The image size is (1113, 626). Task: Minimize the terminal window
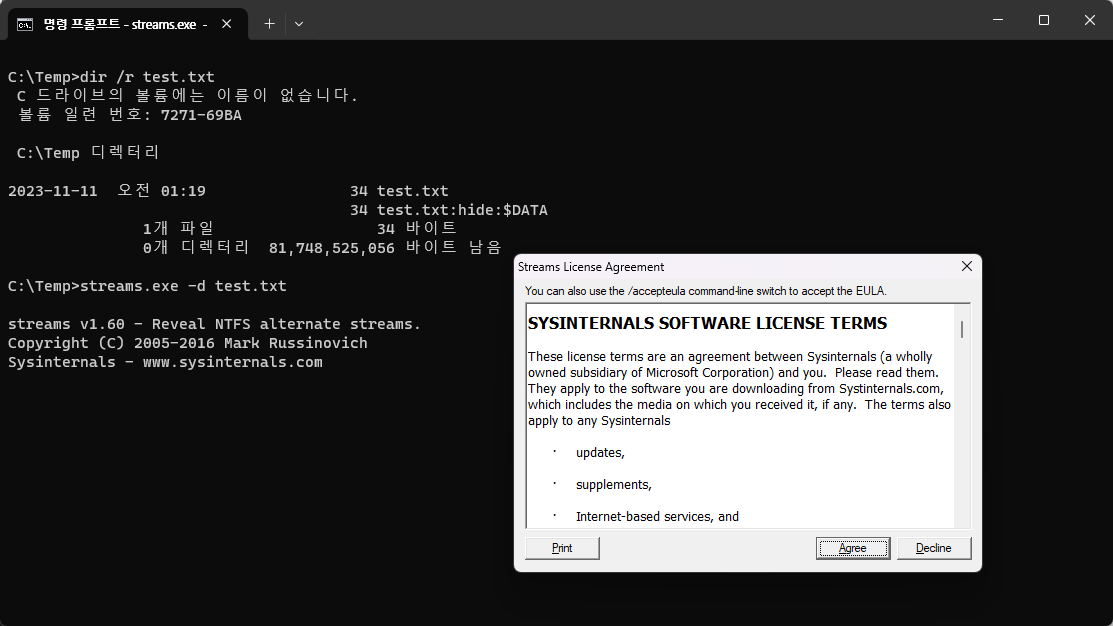coord(998,20)
